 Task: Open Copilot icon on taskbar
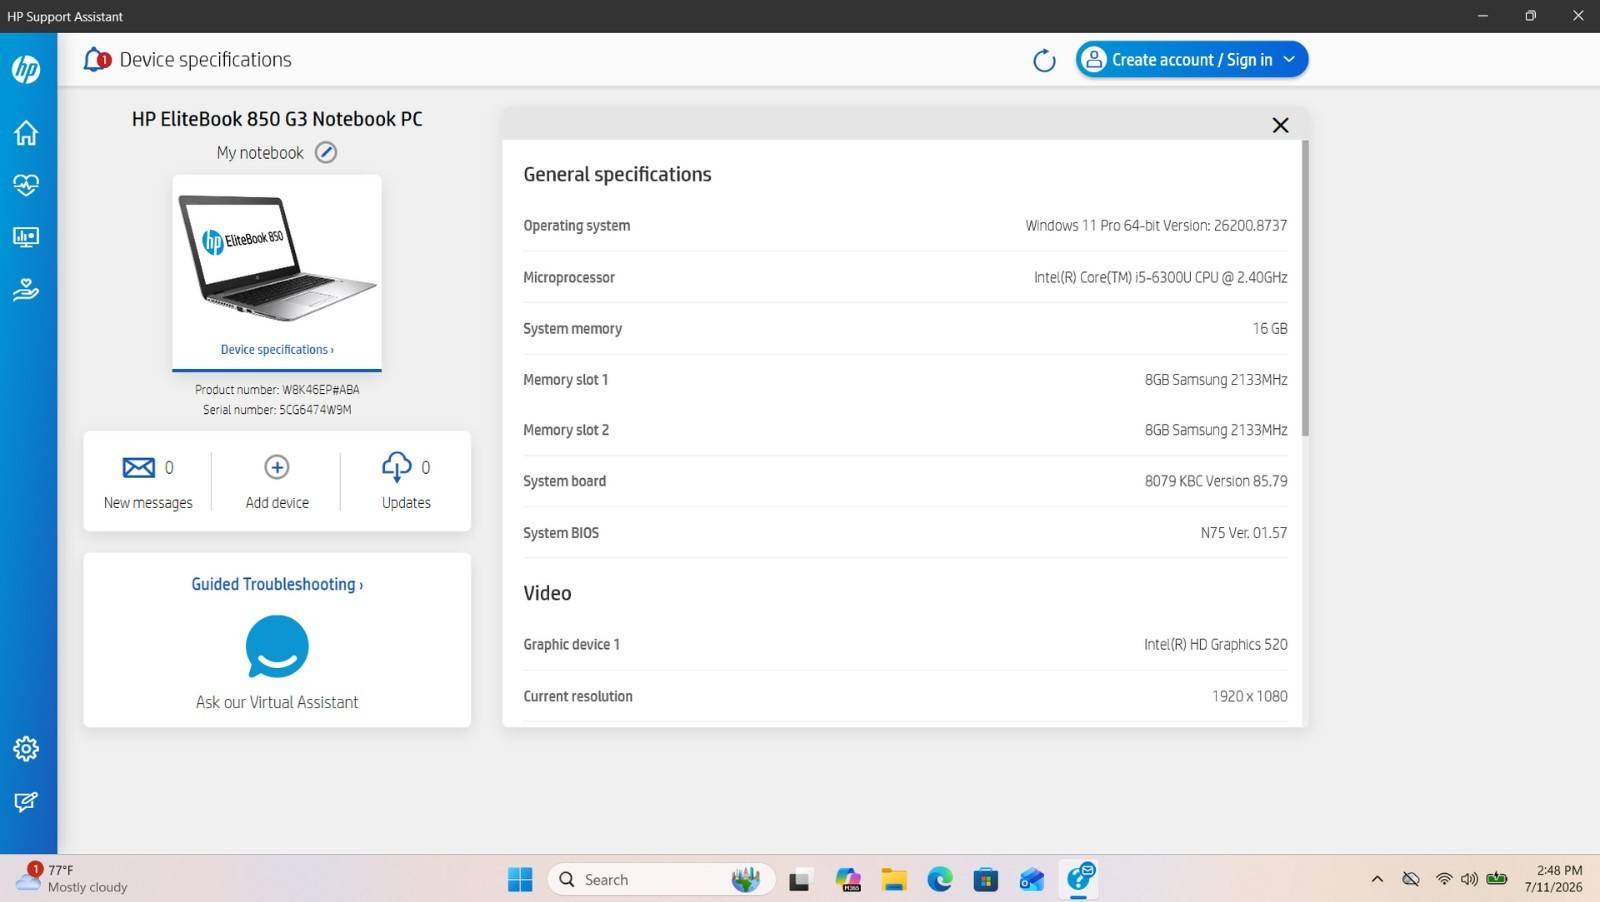tap(848, 880)
